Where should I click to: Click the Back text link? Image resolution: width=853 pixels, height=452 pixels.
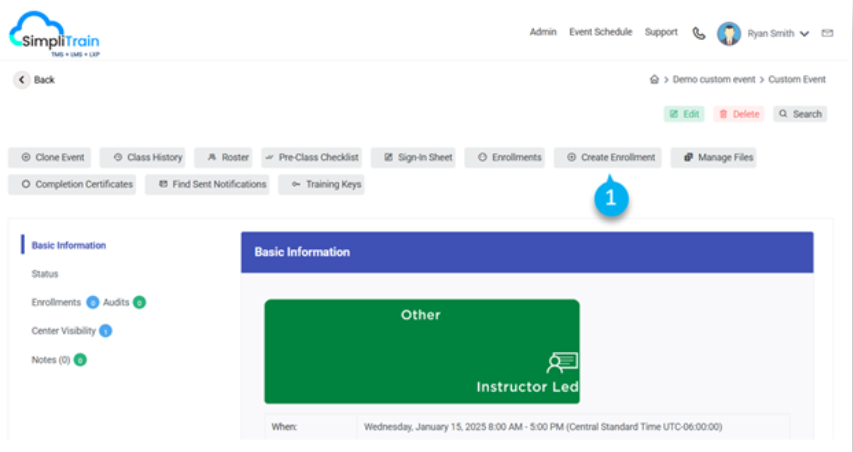click(44, 80)
